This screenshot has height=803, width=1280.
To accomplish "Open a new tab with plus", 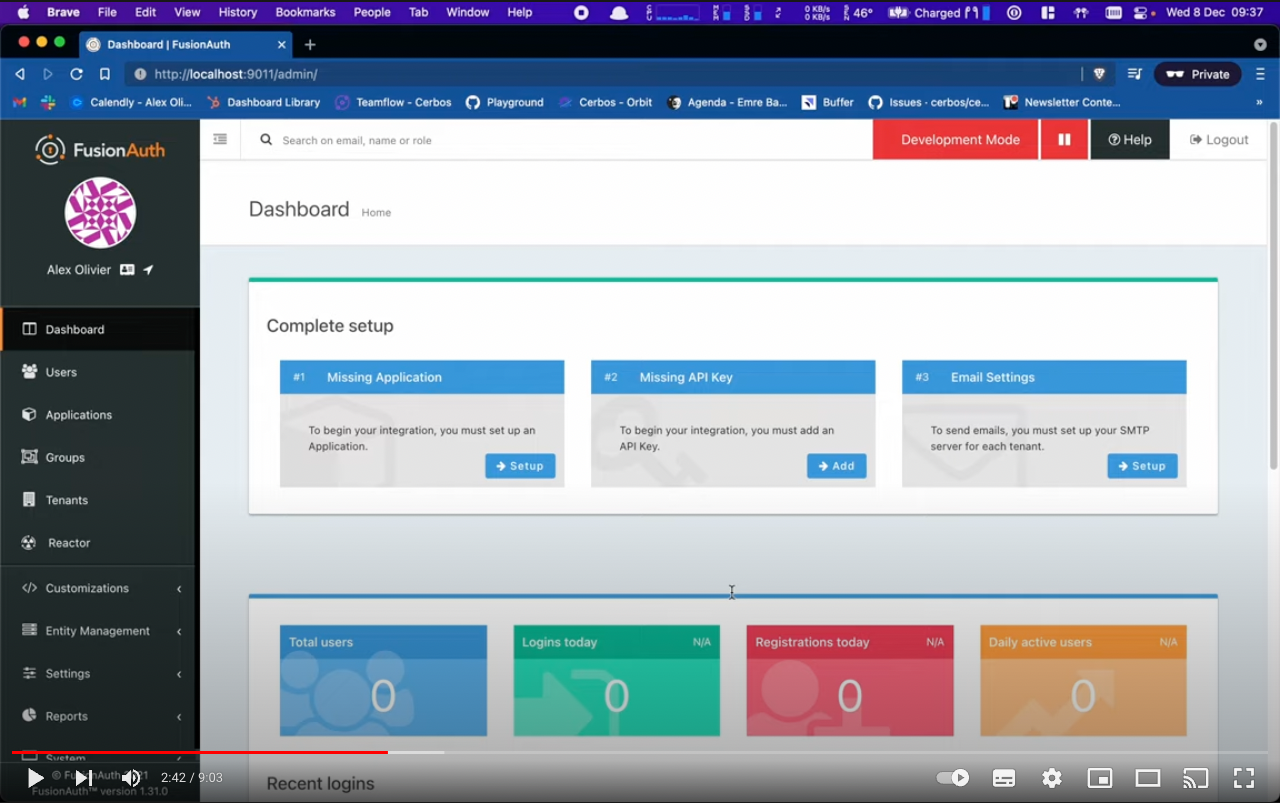I will 310,44.
